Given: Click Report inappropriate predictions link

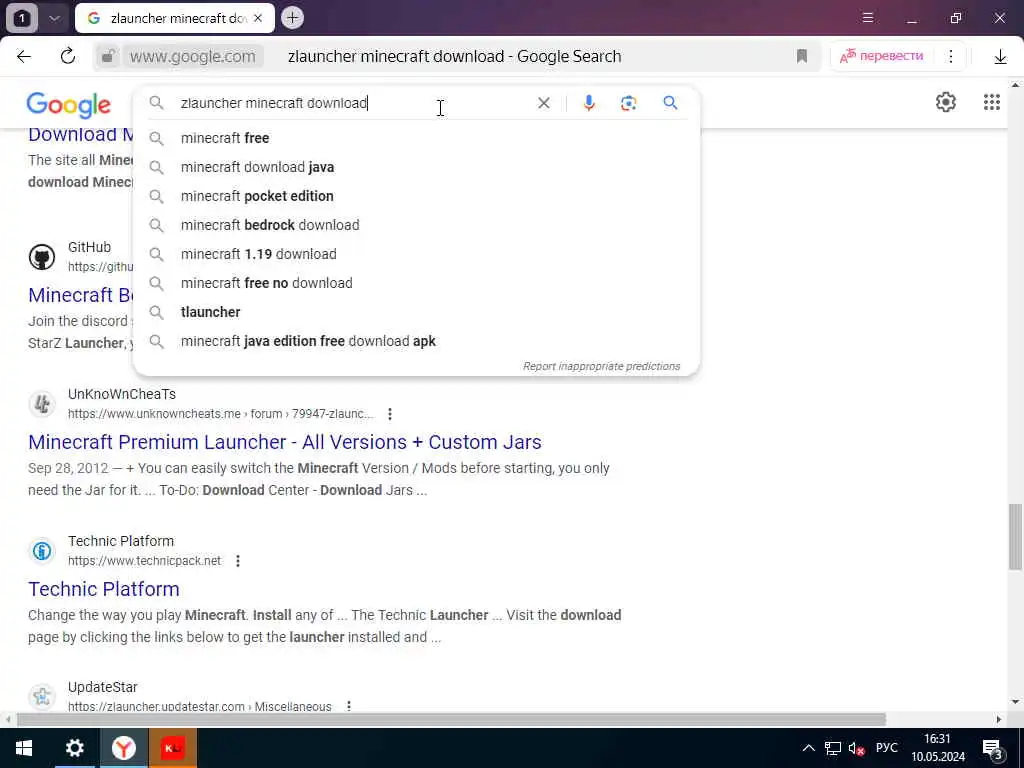Looking at the screenshot, I should (x=601, y=366).
